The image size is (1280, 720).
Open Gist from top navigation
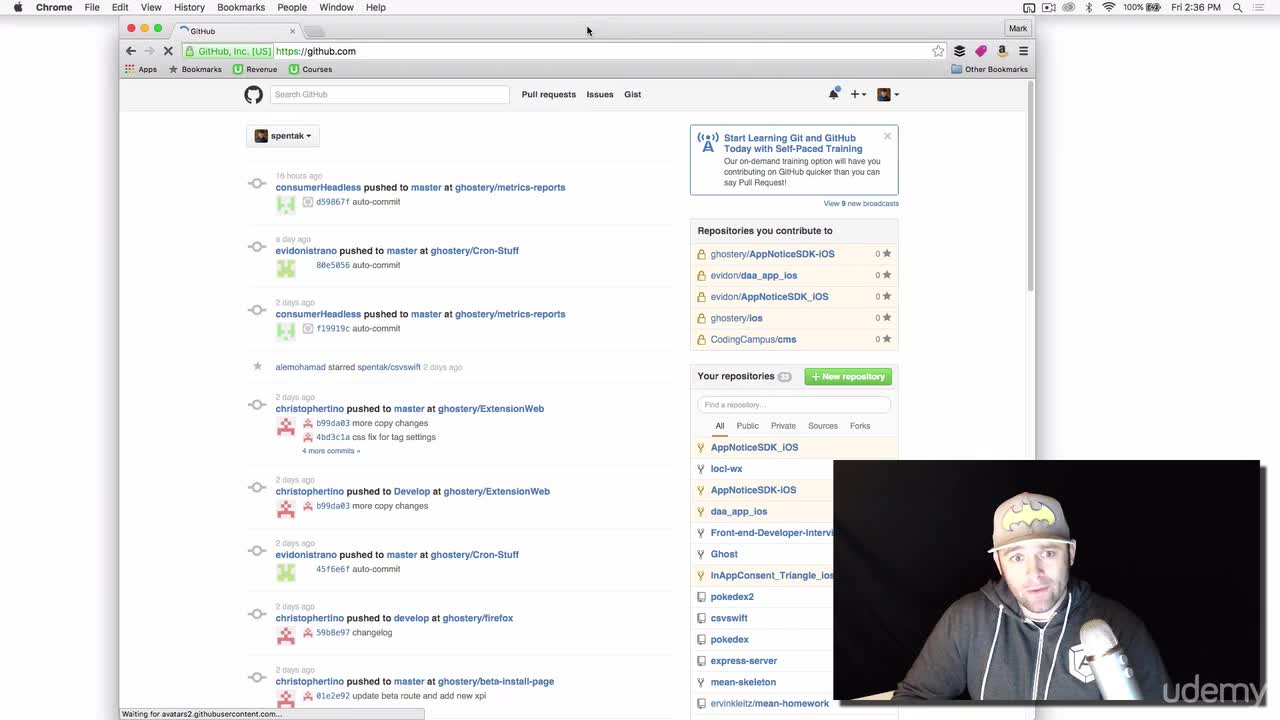[x=633, y=94]
